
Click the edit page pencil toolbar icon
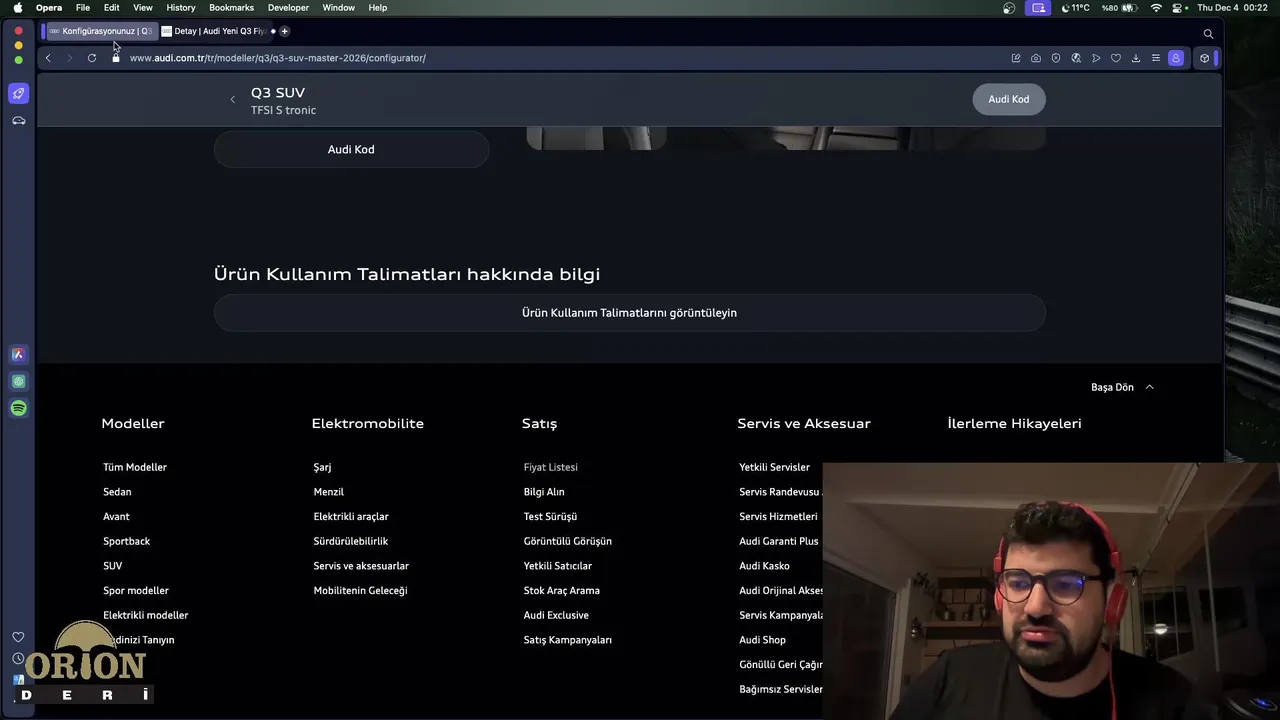pyautogui.click(x=1016, y=58)
